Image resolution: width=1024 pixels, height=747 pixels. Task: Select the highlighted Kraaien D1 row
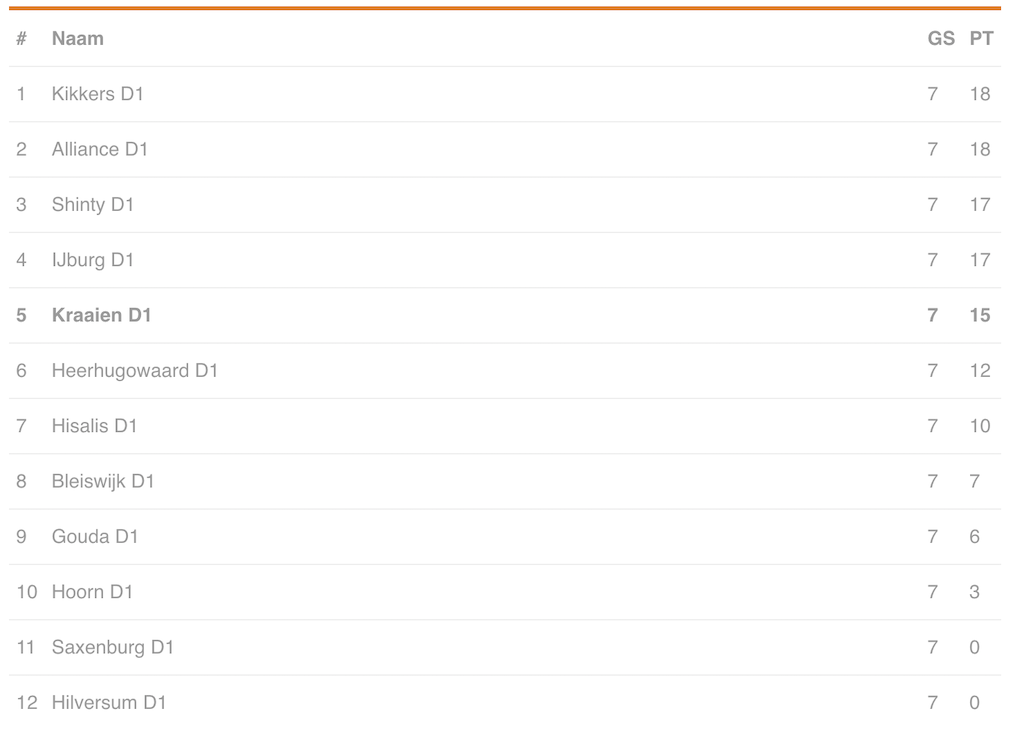point(102,315)
